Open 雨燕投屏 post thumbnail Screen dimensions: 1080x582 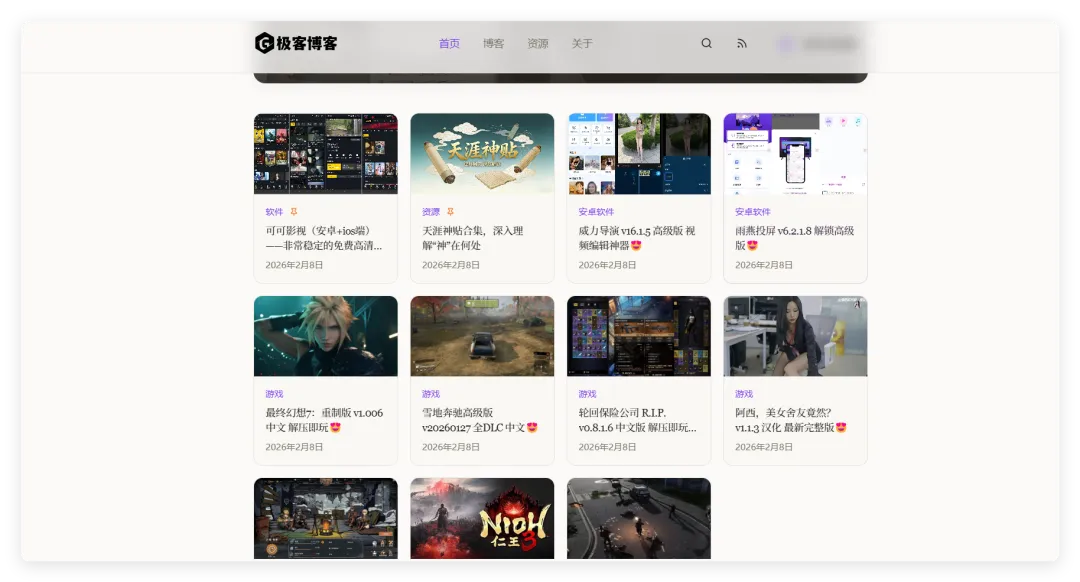pyautogui.click(x=795, y=154)
